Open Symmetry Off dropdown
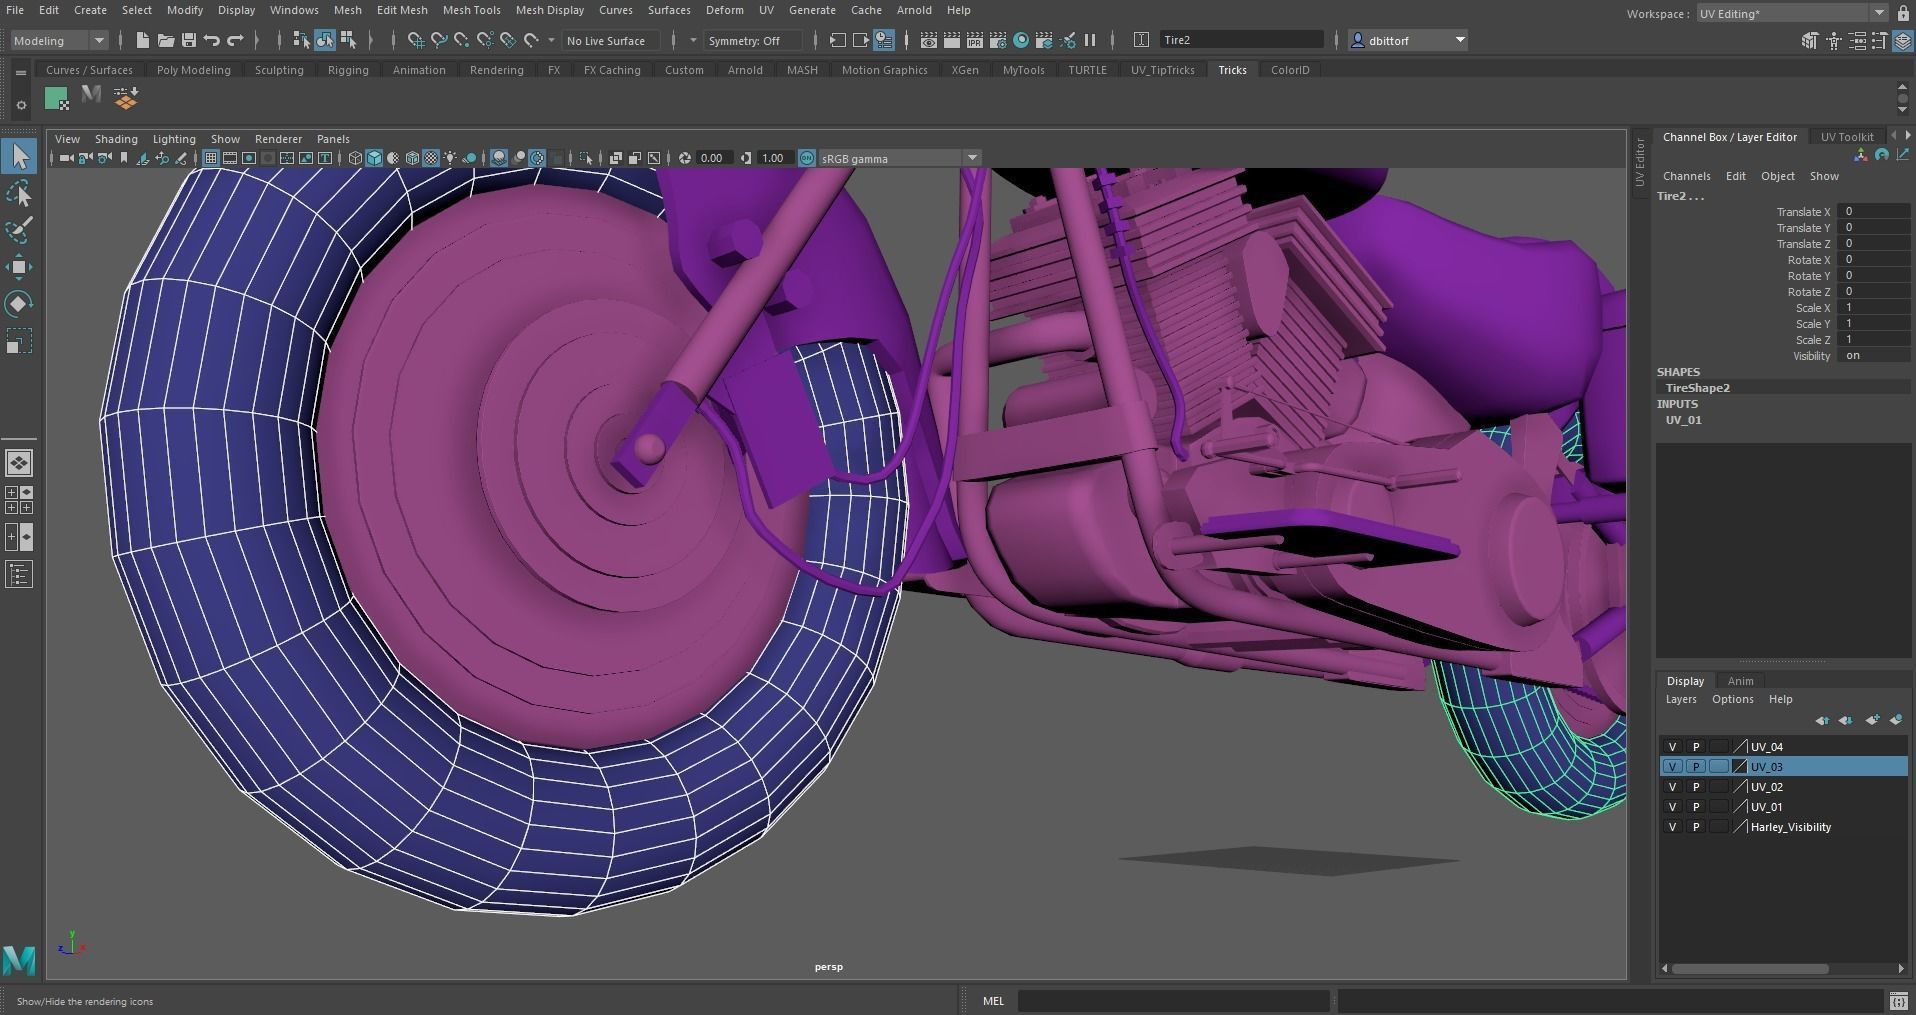The image size is (1916, 1015). 753,41
